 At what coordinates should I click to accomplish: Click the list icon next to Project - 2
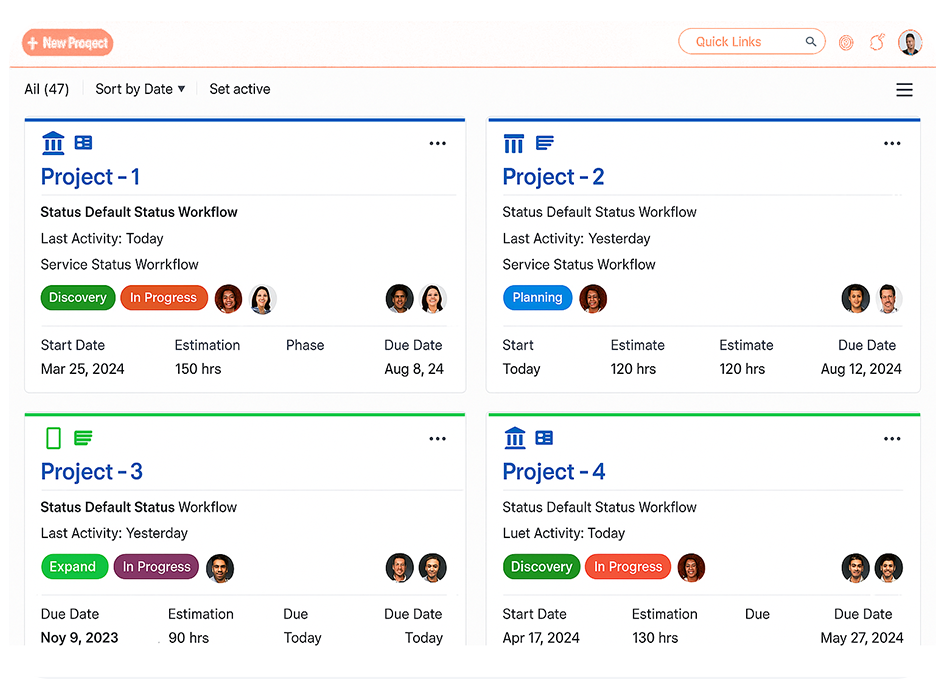point(544,143)
